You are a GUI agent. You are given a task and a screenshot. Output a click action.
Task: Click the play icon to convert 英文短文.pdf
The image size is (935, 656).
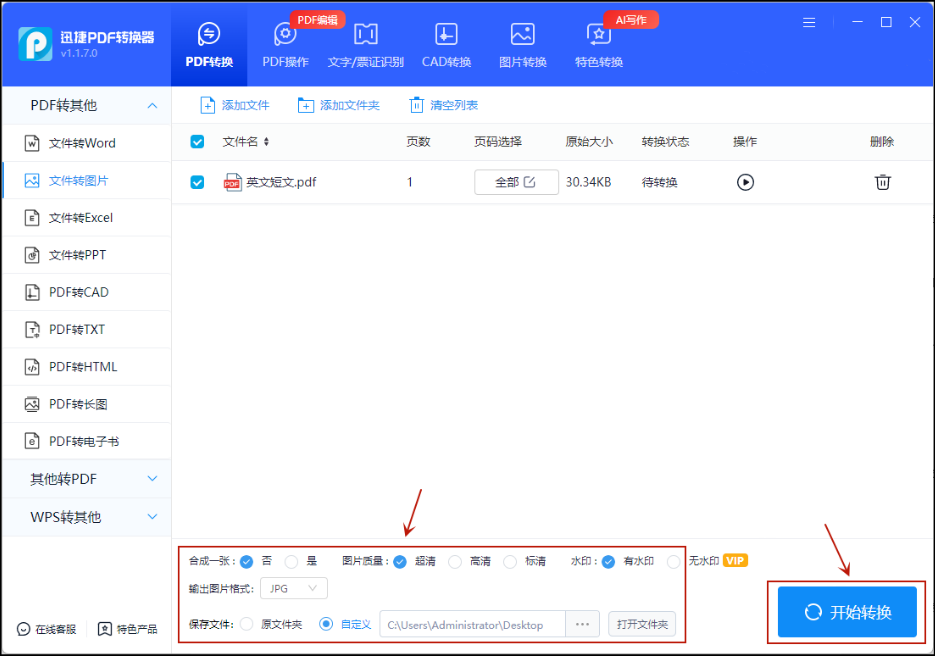point(745,182)
